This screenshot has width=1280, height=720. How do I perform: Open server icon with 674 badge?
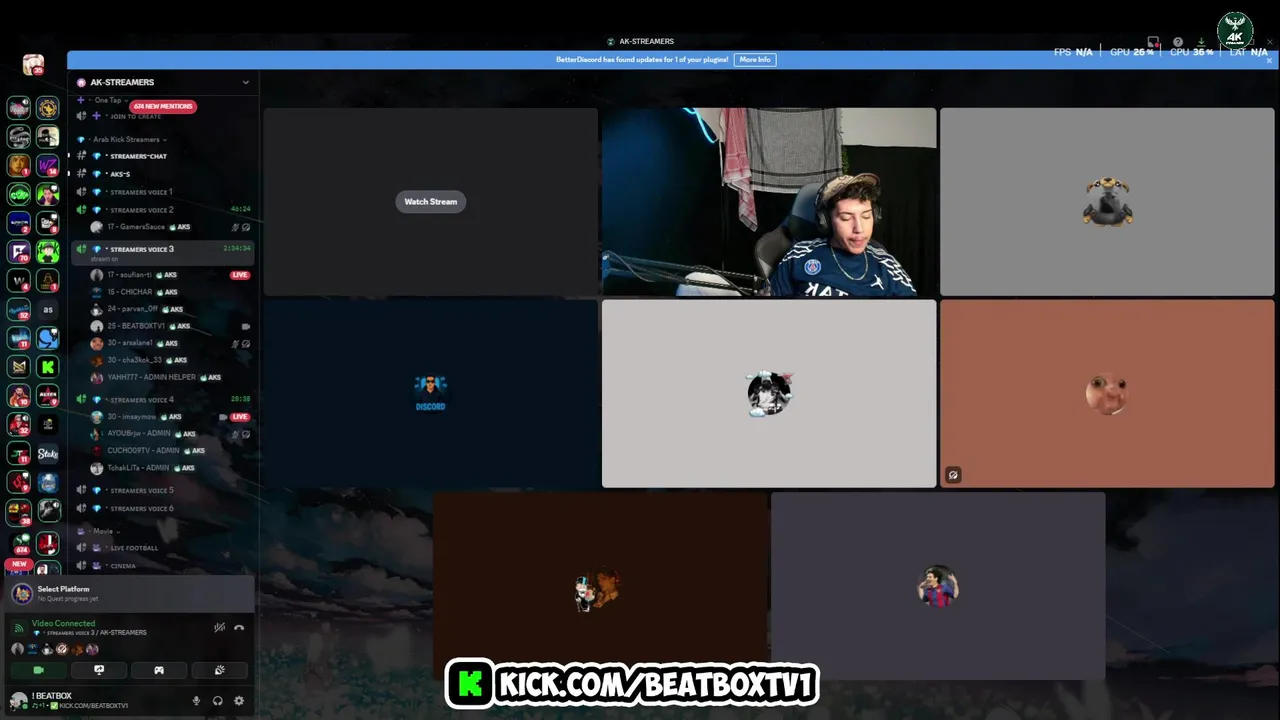19,543
